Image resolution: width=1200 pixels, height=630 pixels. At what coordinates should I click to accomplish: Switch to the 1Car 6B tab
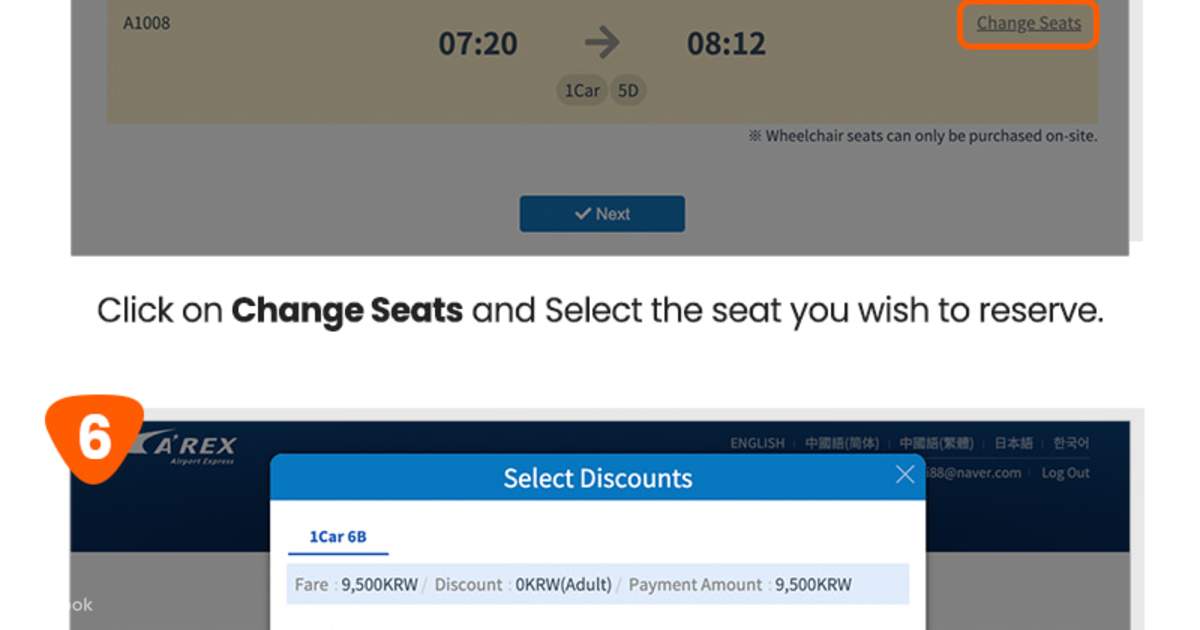[339, 537]
